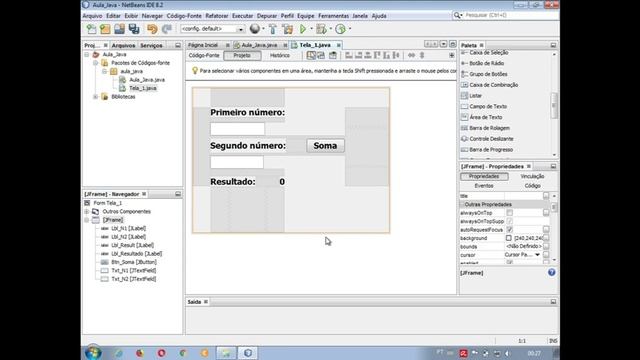The width and height of the screenshot is (640, 360).
Task: Maximize the editor window with the top-right icon
Action: 453,44
